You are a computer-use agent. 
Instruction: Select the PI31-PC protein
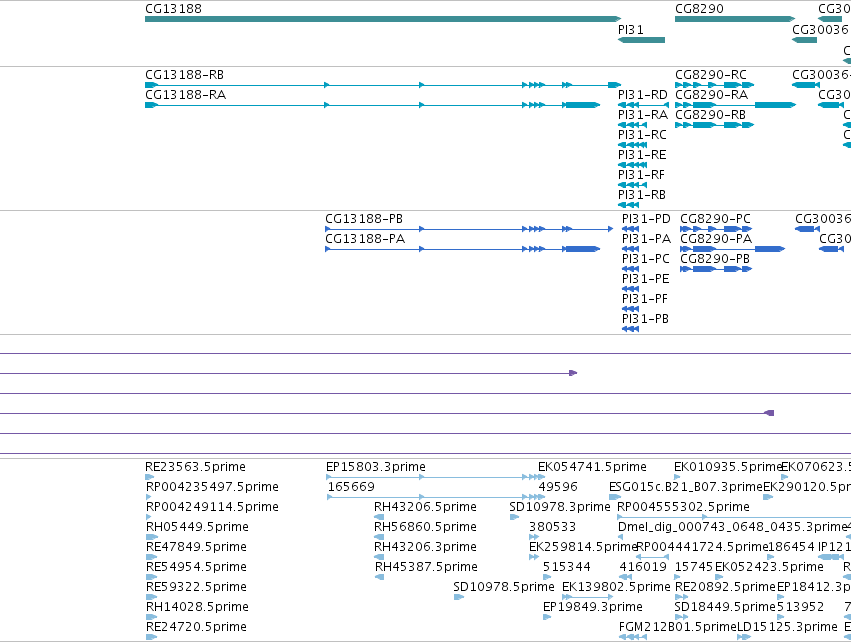[631, 269]
